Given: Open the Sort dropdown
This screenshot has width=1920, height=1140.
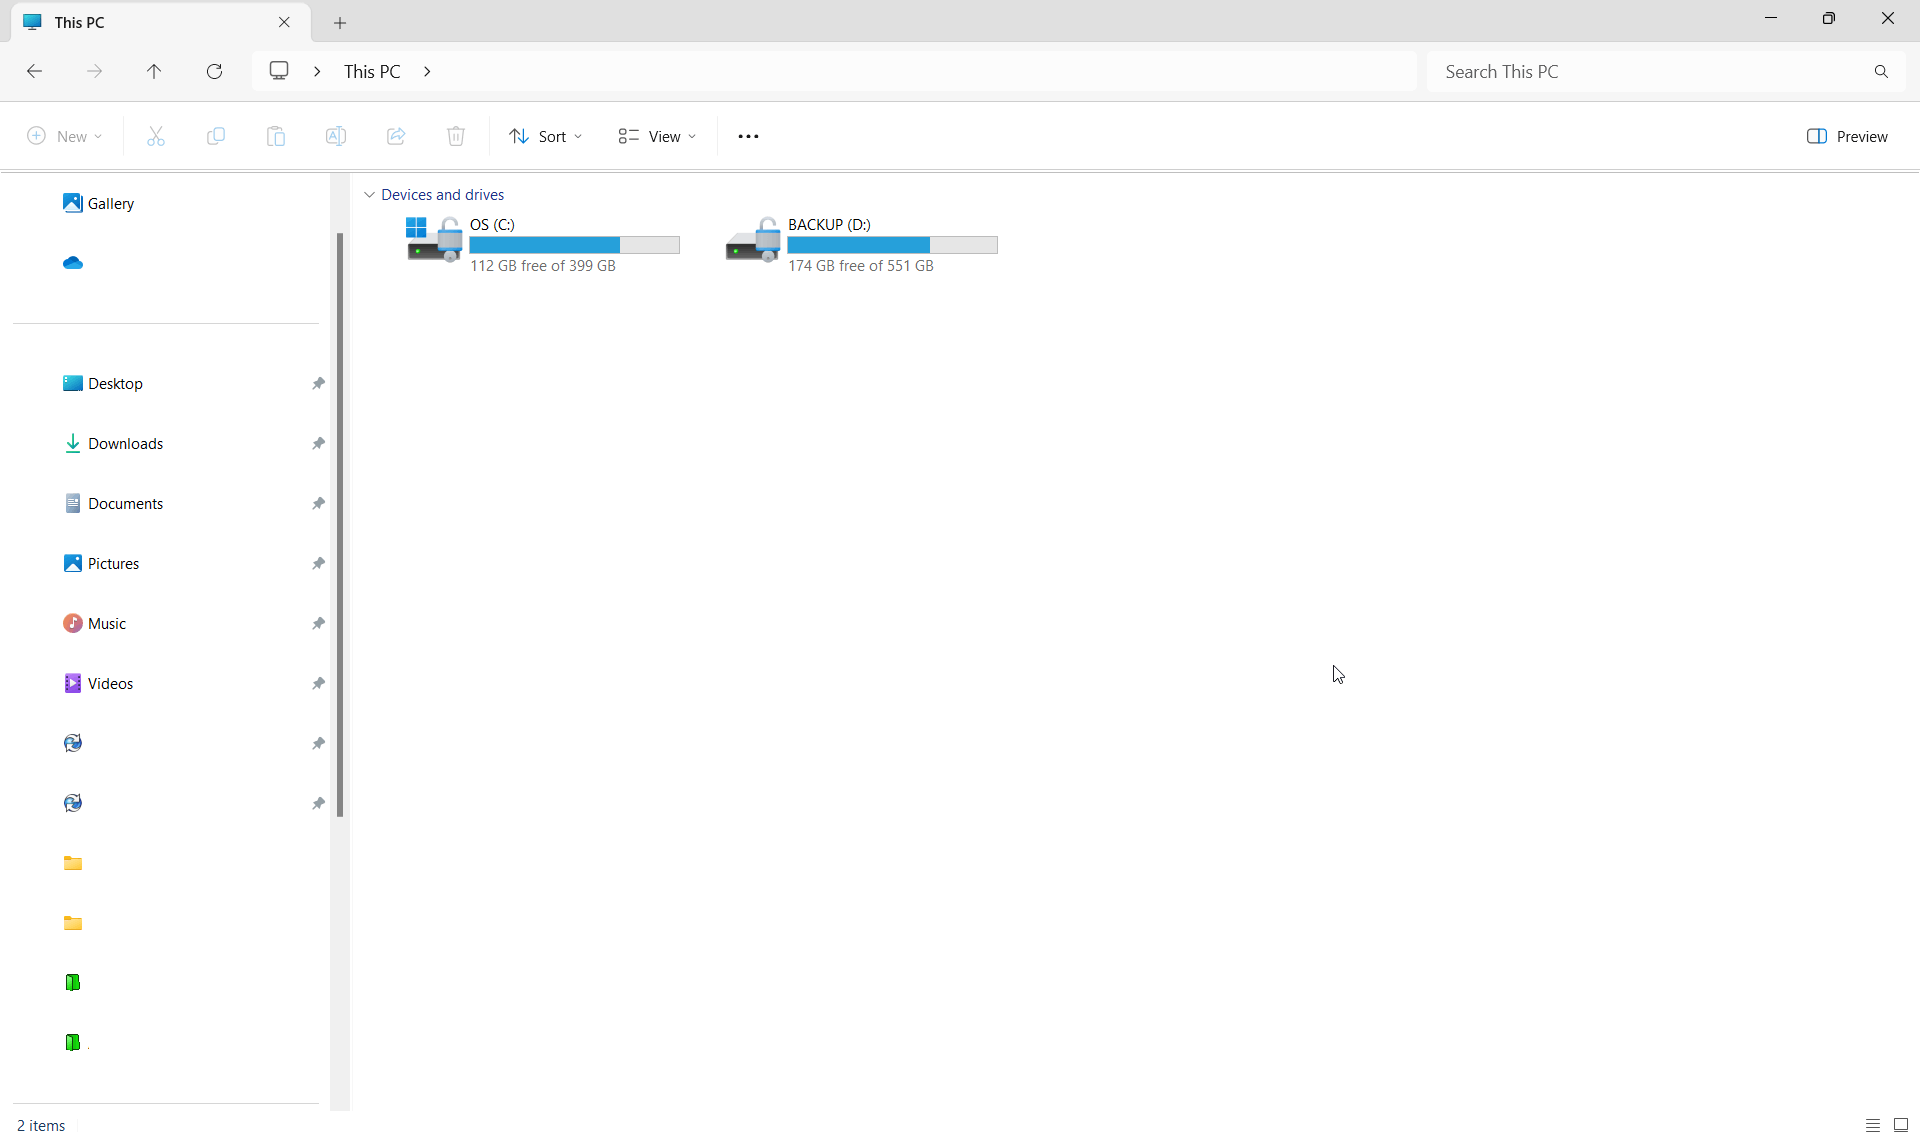Looking at the screenshot, I should (545, 136).
